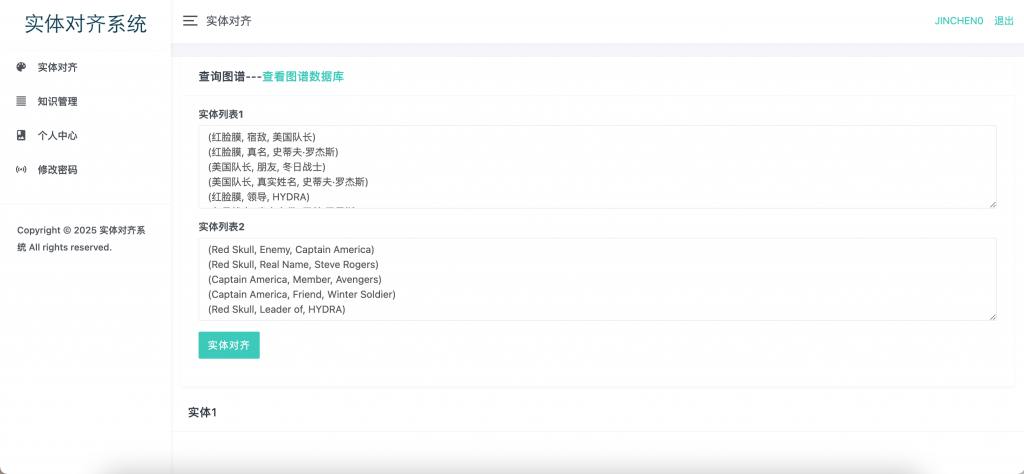Click the Copyright © 2025 footer text
The height and width of the screenshot is (474, 1024).
[x=81, y=239]
